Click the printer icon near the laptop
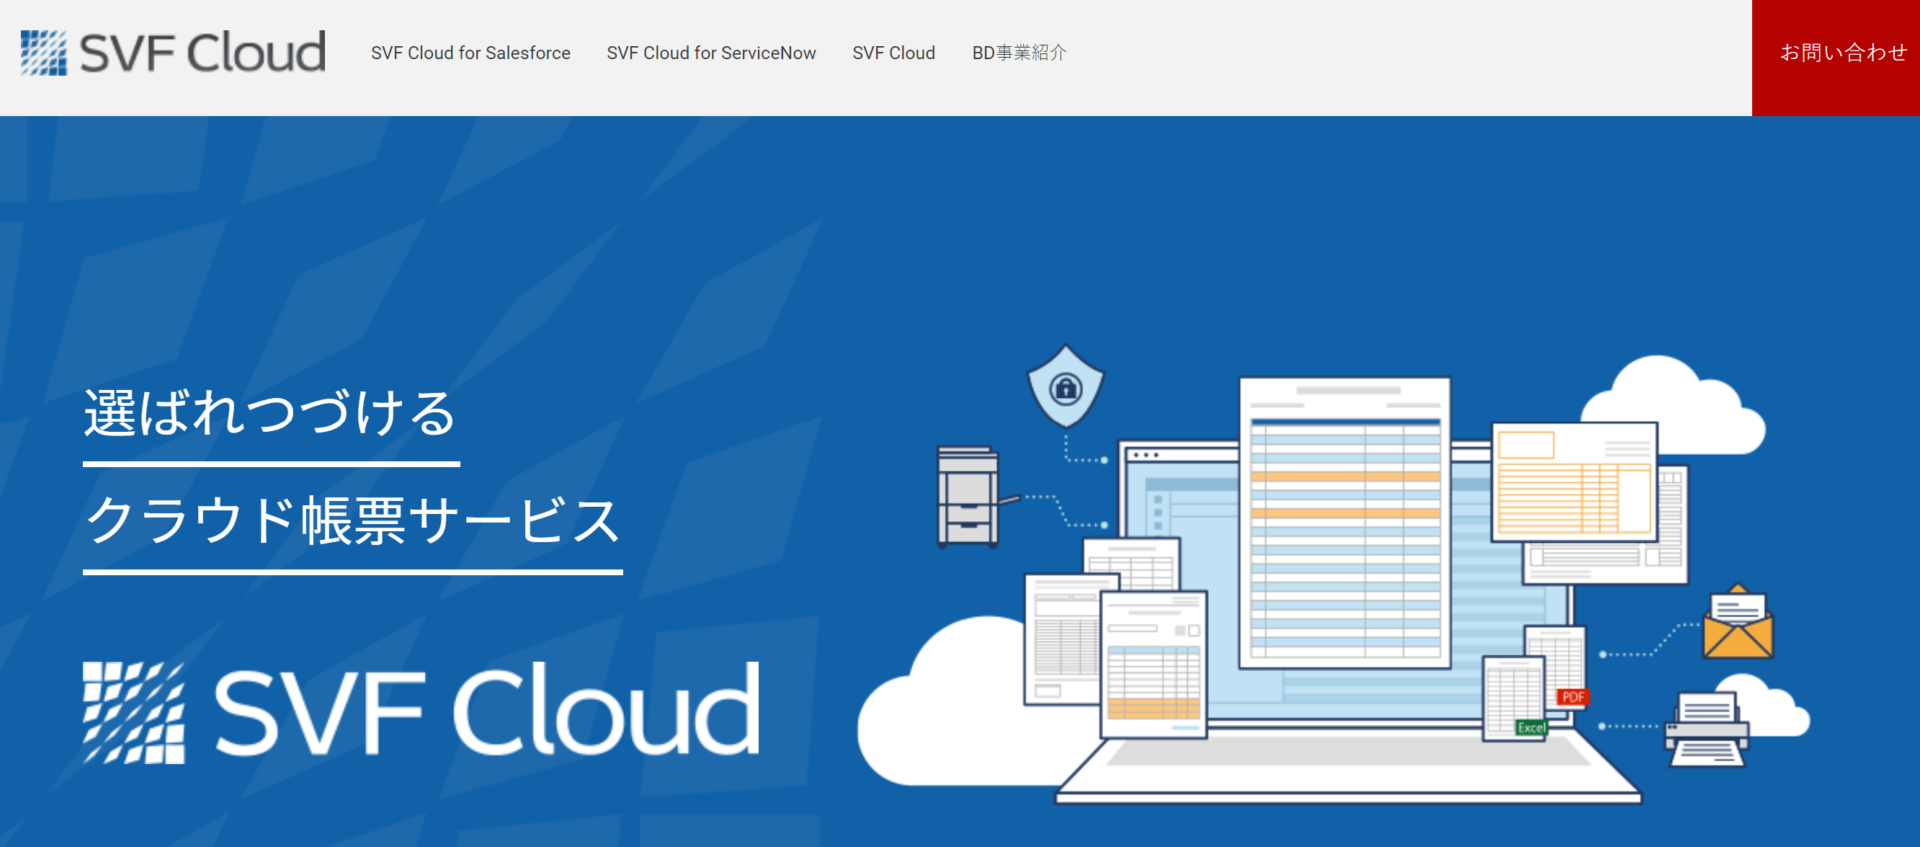 click(1706, 730)
